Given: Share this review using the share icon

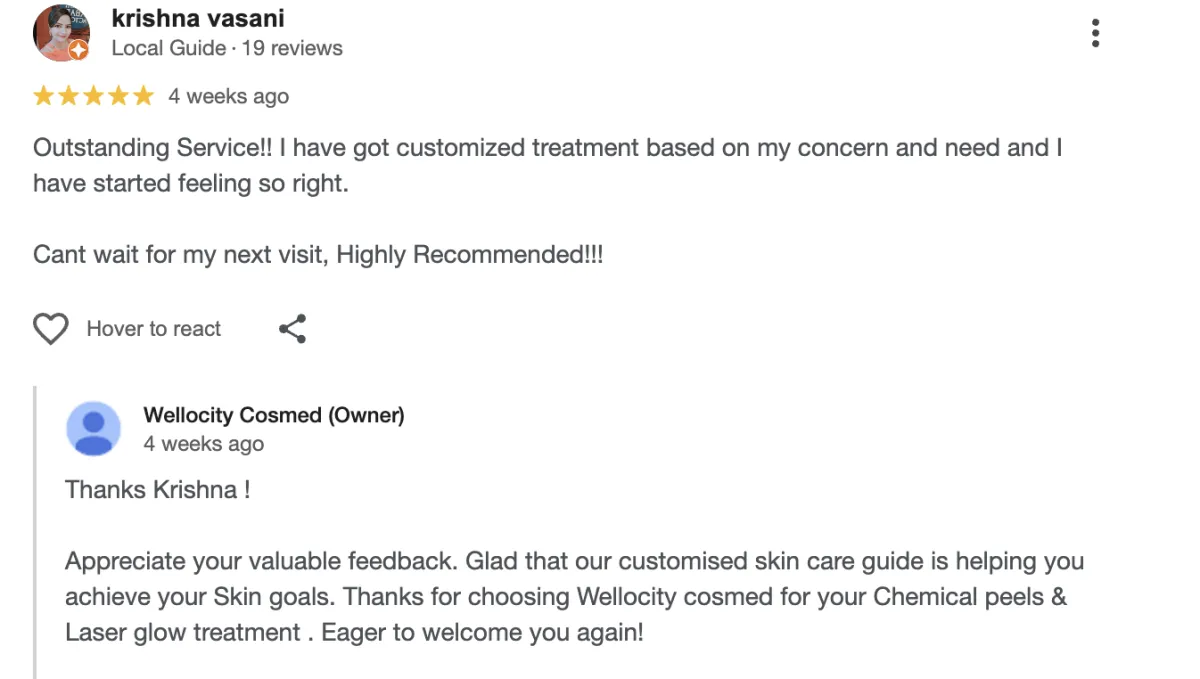Looking at the screenshot, I should click(x=292, y=329).
